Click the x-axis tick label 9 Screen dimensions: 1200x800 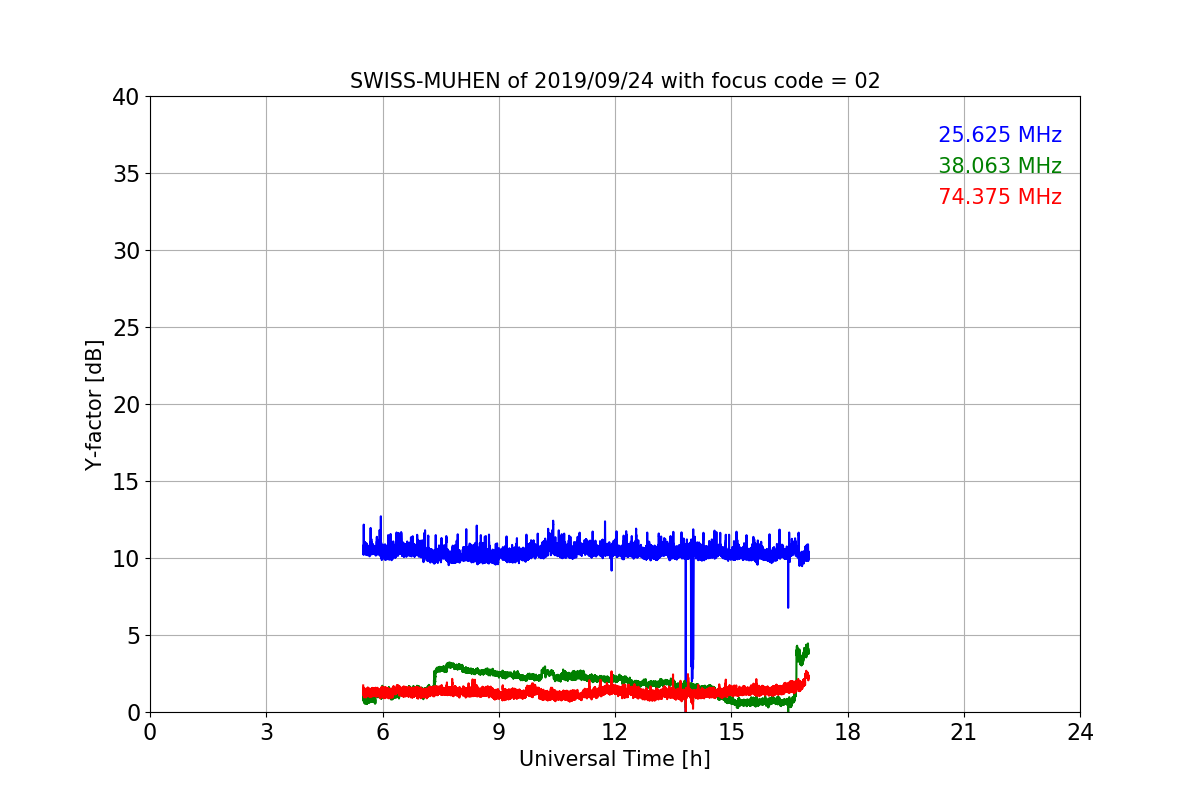click(499, 732)
